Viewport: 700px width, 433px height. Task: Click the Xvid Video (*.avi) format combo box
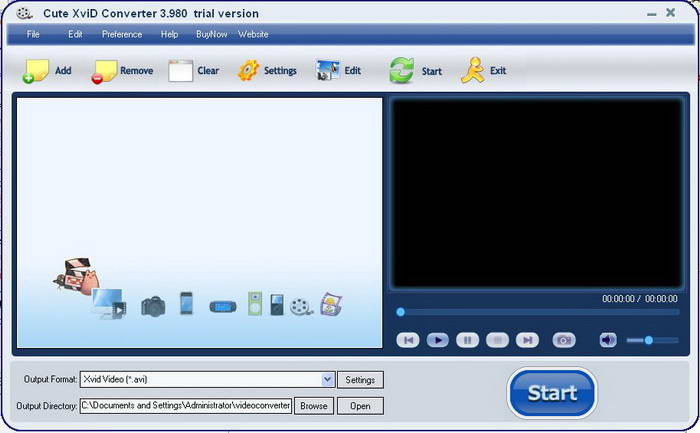[x=208, y=379]
